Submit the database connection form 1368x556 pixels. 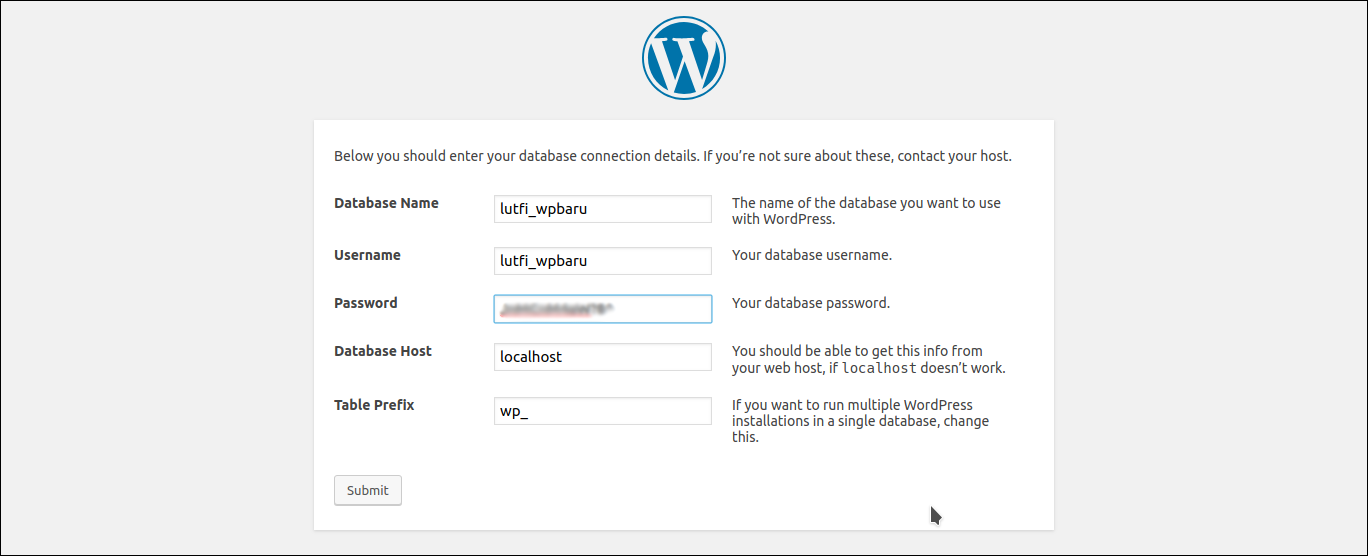pos(368,490)
